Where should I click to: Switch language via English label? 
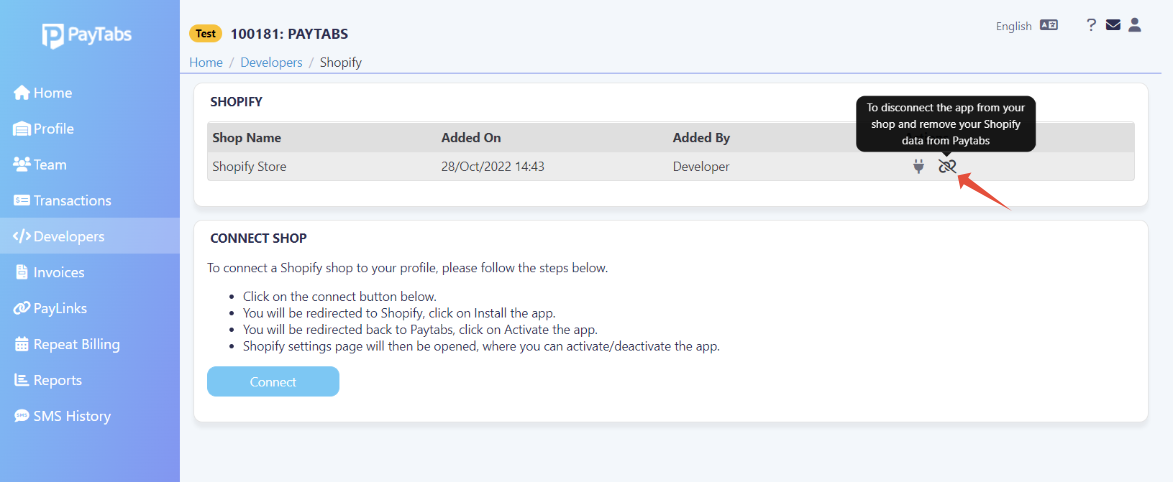(1014, 26)
